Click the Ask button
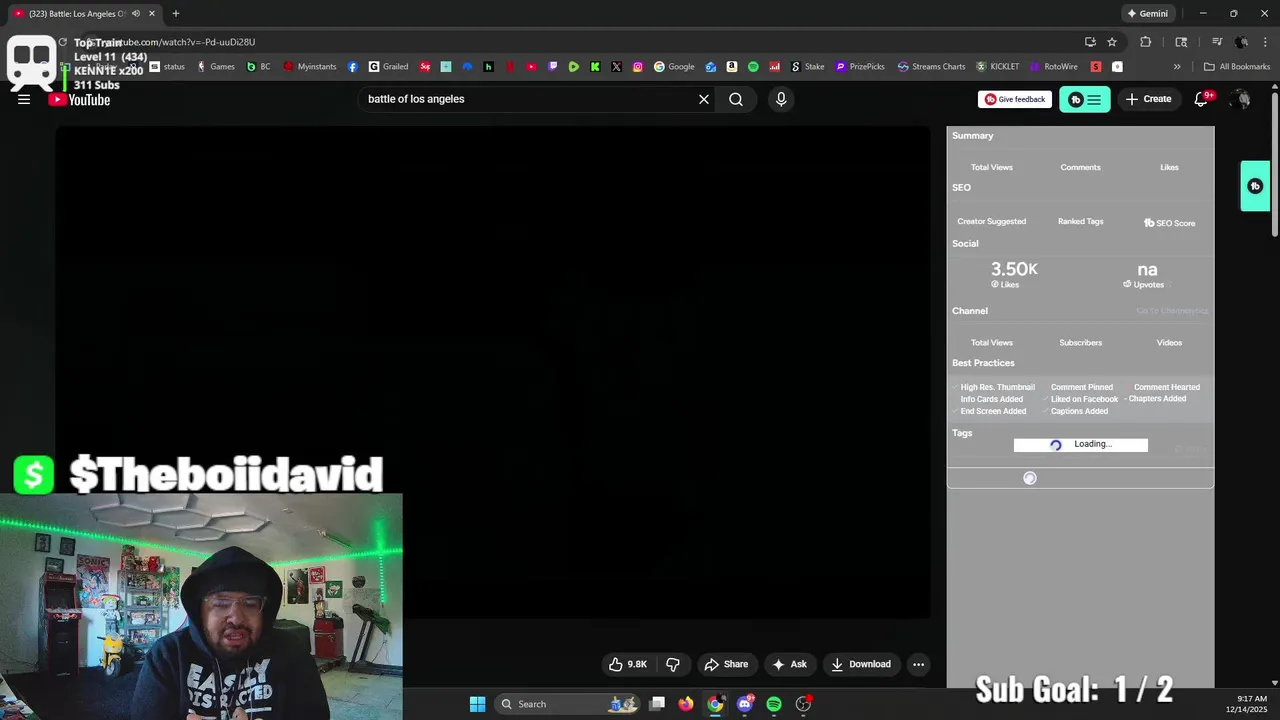This screenshot has width=1280, height=720. coord(789,664)
